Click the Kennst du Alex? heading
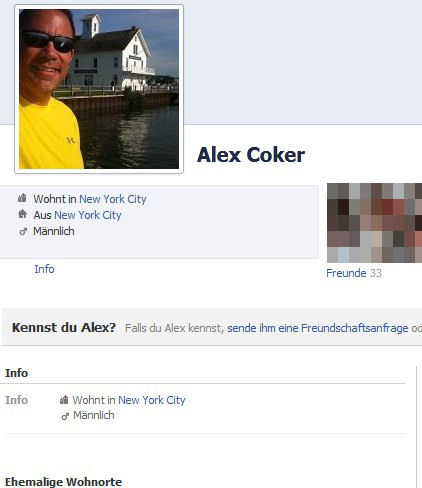This screenshot has height=488, width=422. pos(64,327)
